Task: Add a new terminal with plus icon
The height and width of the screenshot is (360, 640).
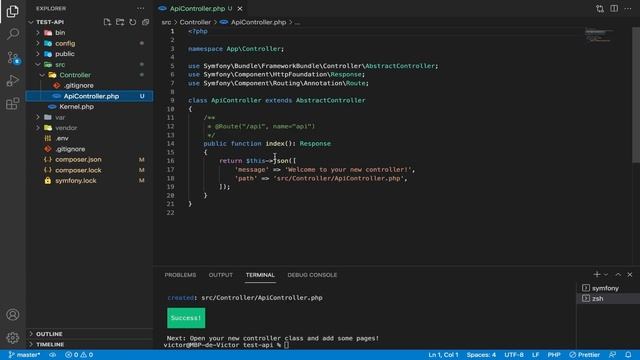Action: pyautogui.click(x=597, y=274)
